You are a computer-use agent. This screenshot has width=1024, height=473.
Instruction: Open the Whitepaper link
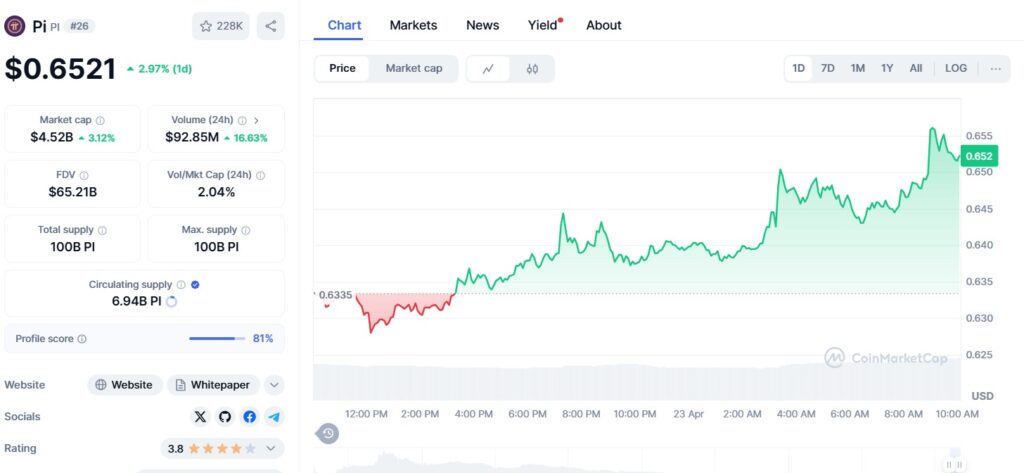click(214, 385)
